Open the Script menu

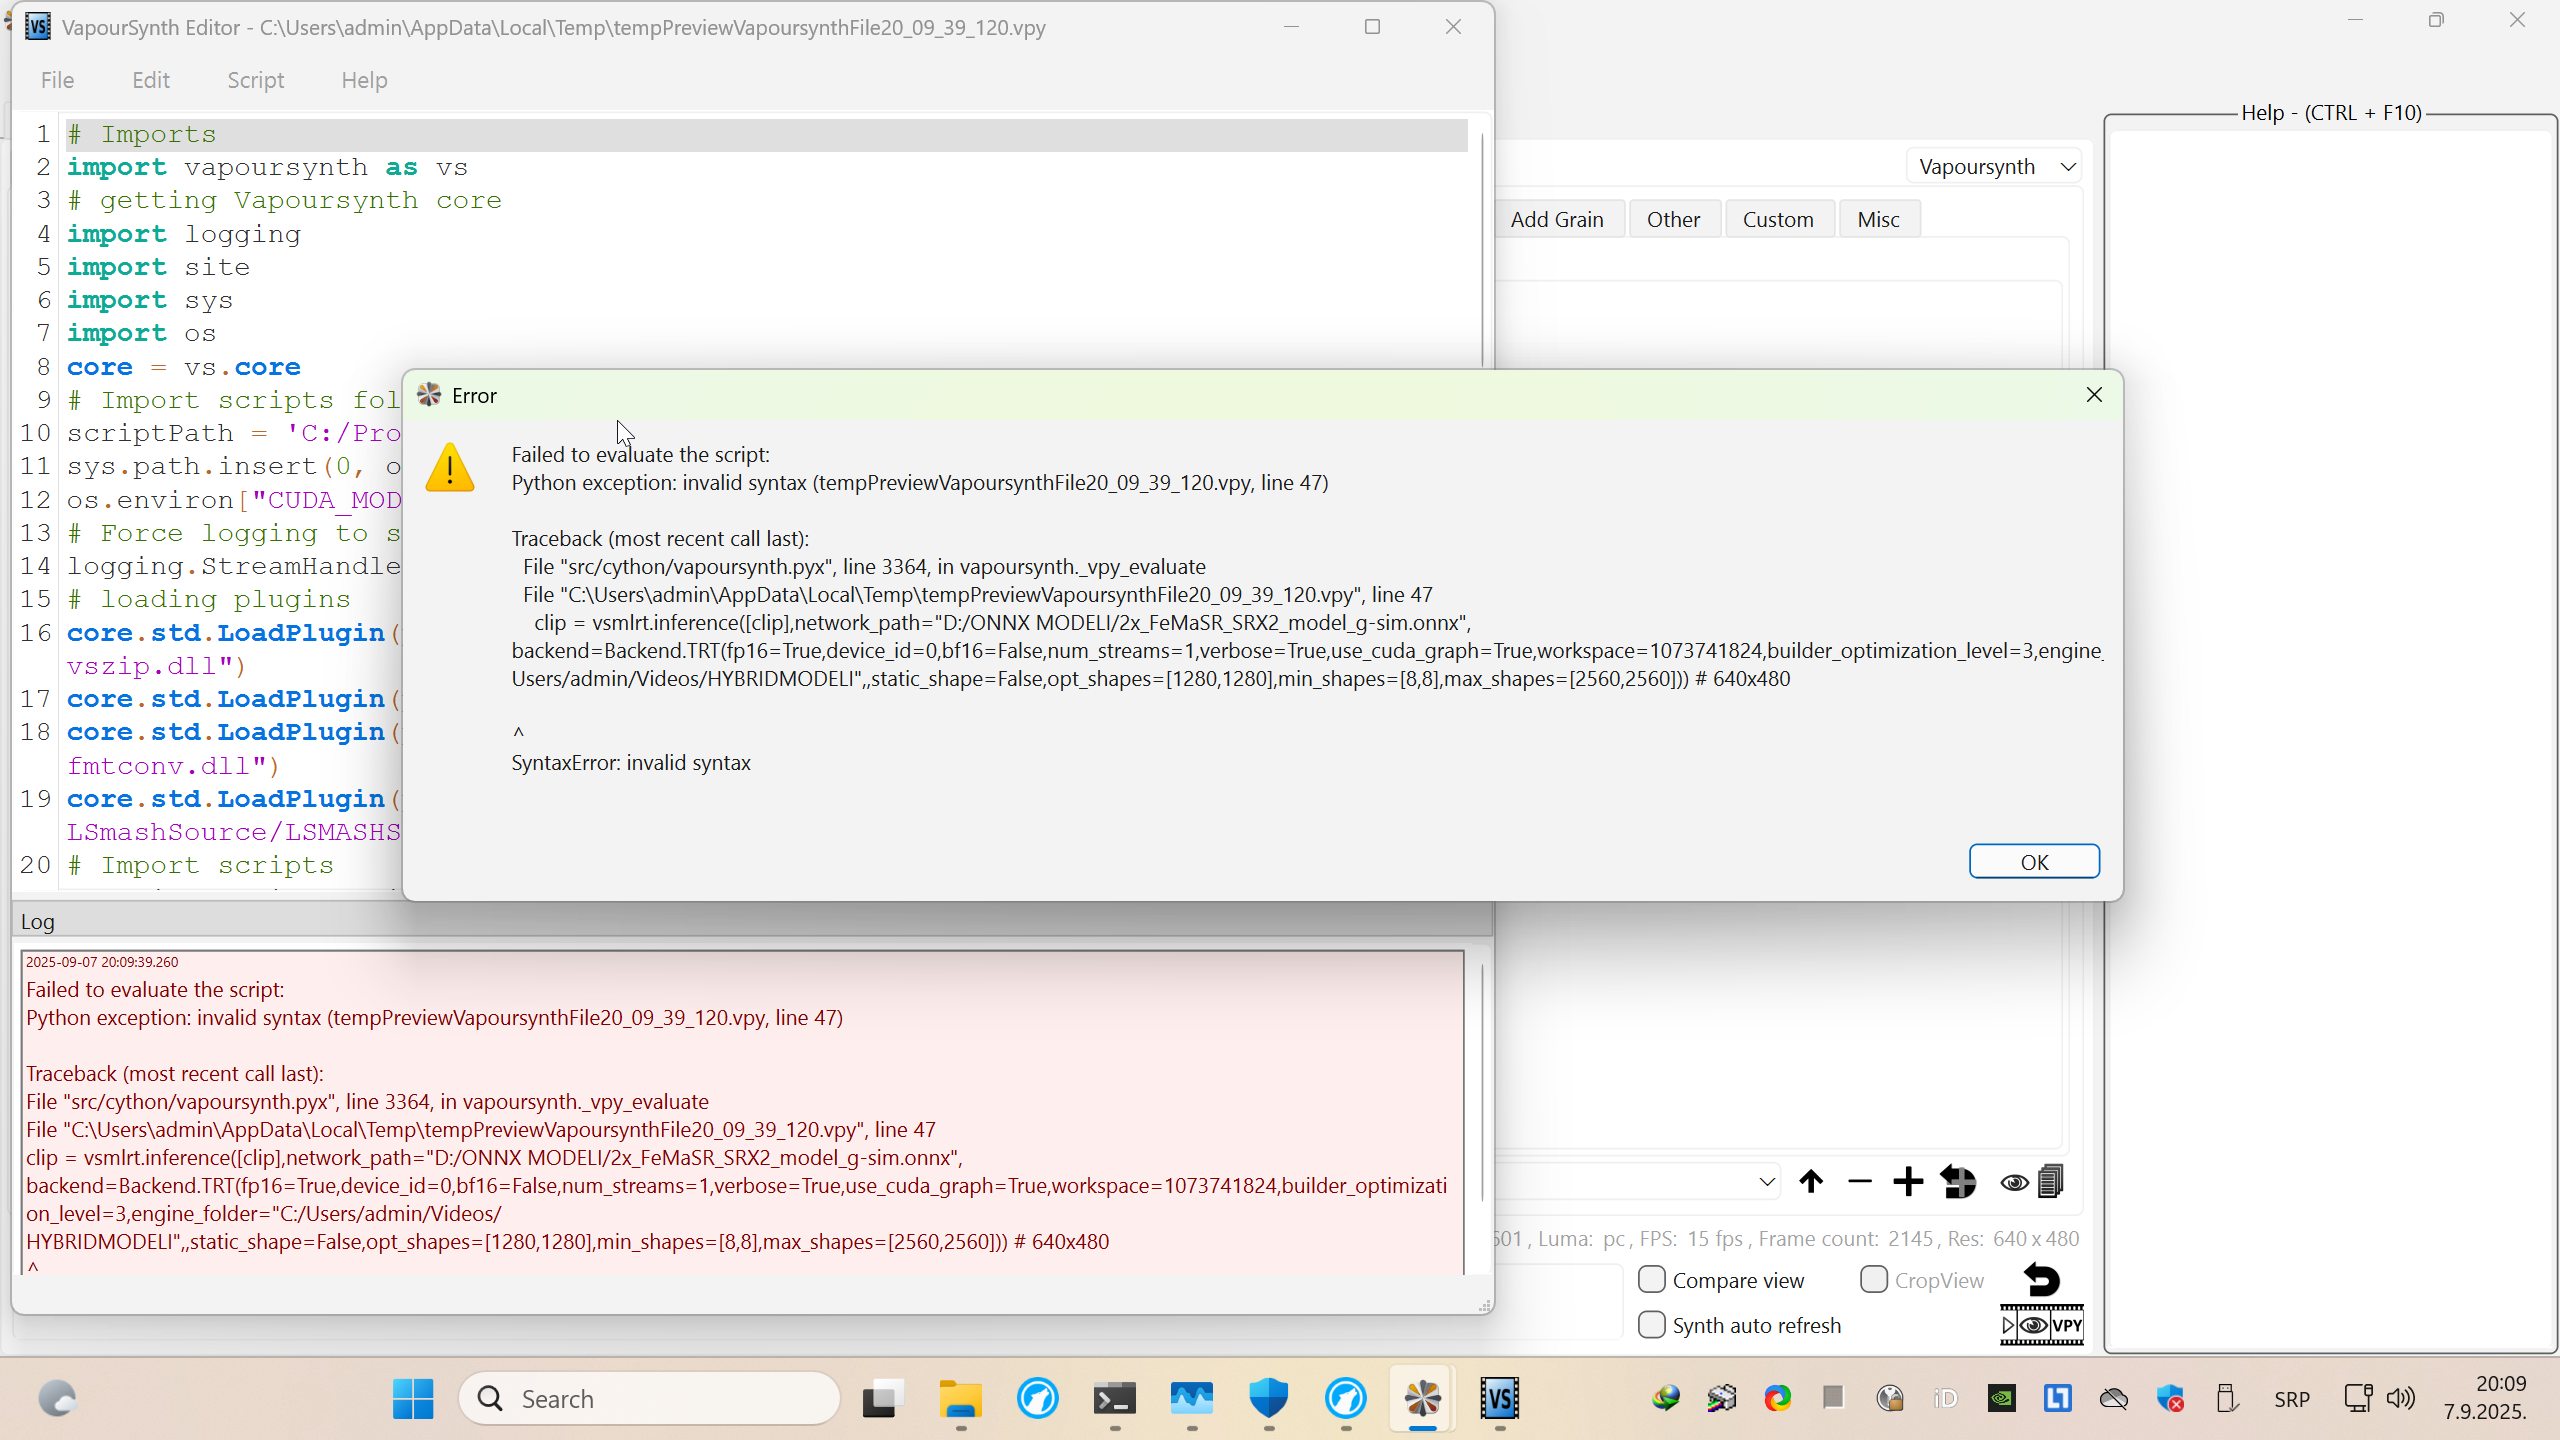coord(255,80)
